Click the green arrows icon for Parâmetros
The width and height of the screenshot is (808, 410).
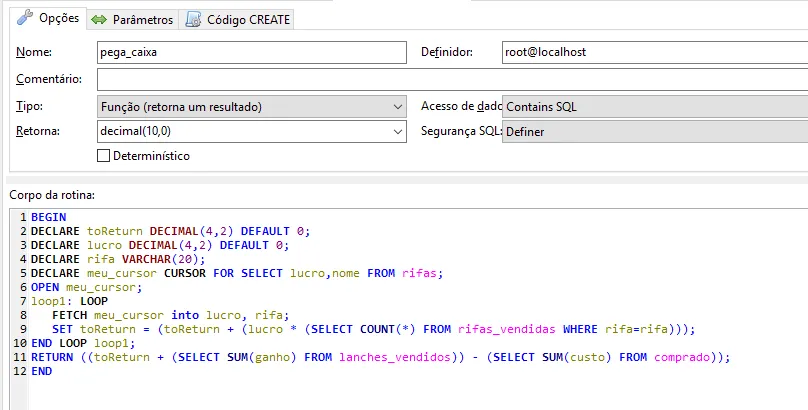(99, 20)
